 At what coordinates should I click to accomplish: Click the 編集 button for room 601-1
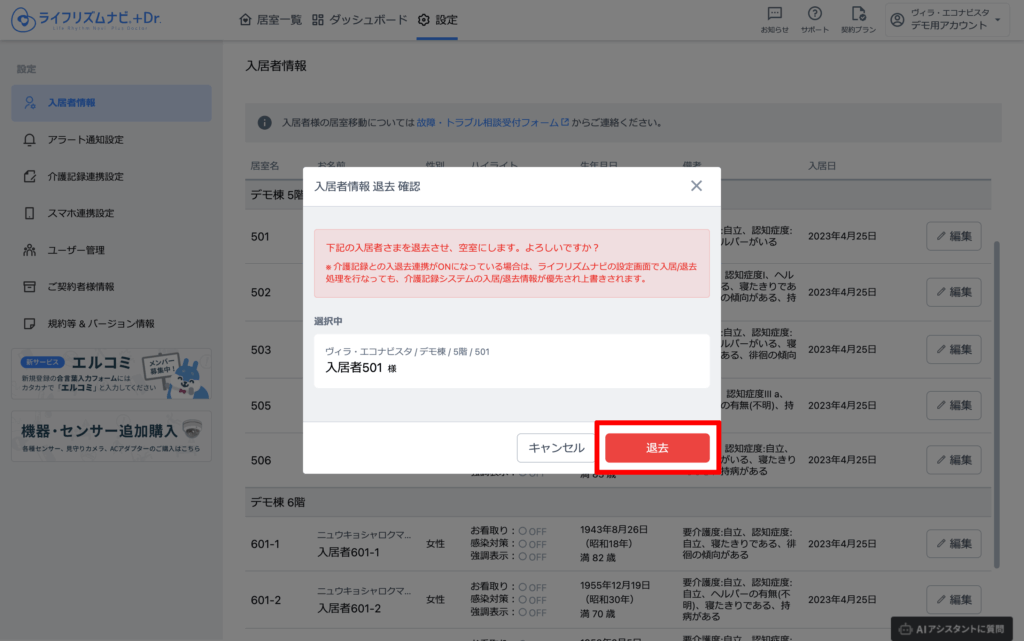(953, 544)
